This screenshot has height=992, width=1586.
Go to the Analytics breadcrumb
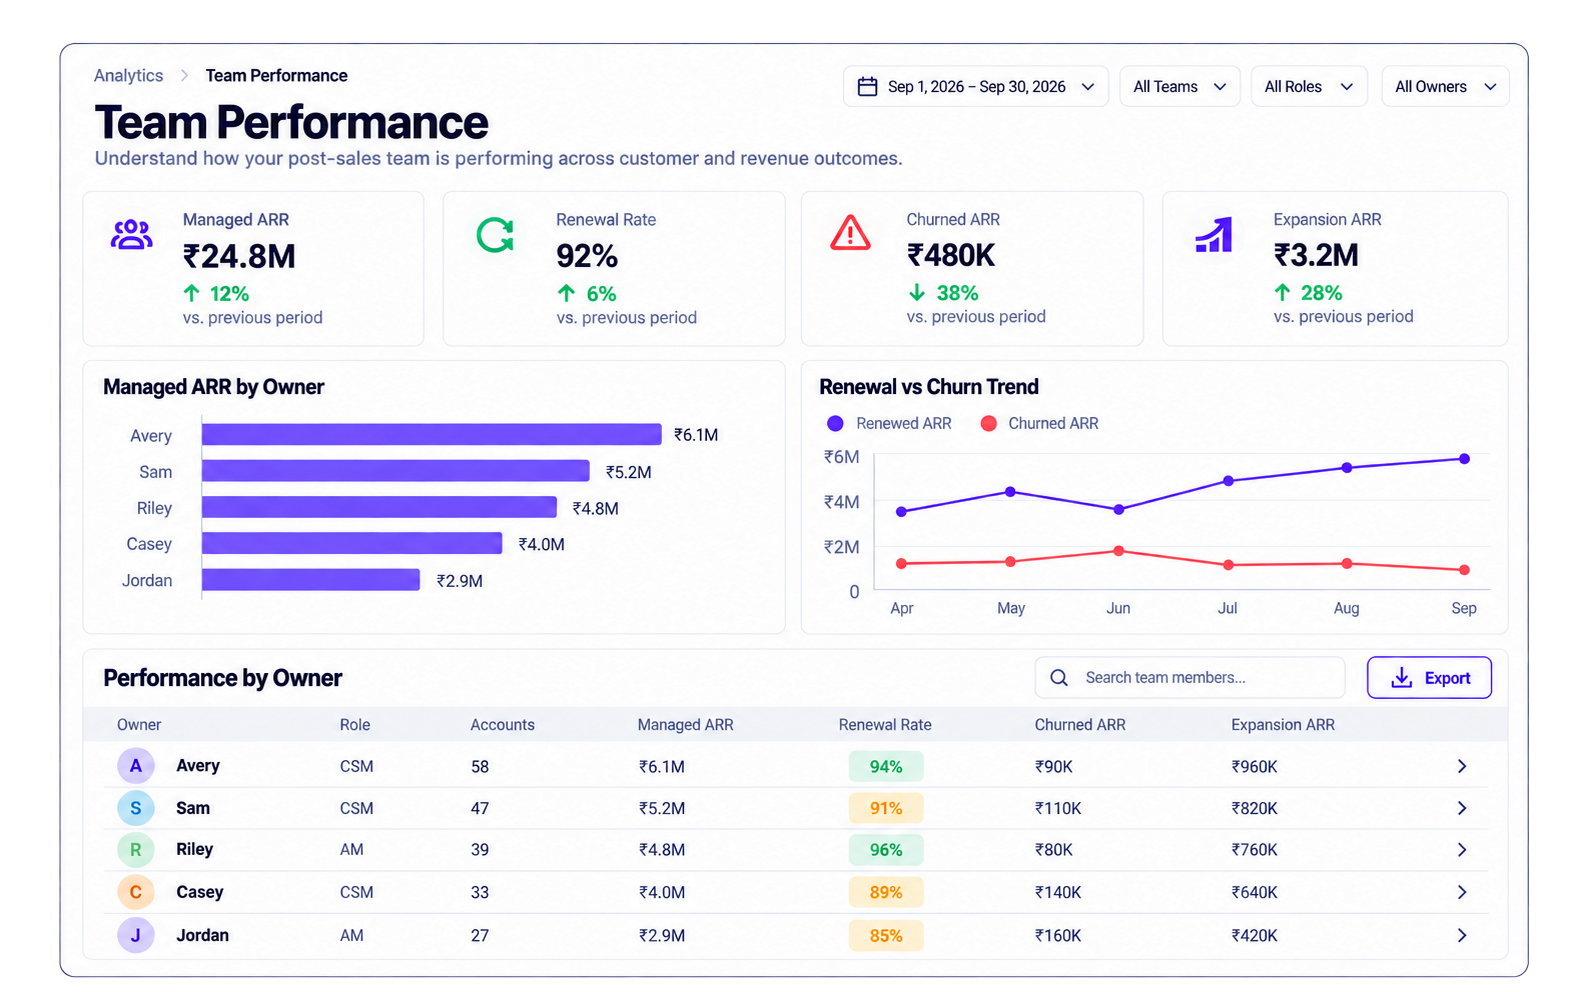click(128, 76)
